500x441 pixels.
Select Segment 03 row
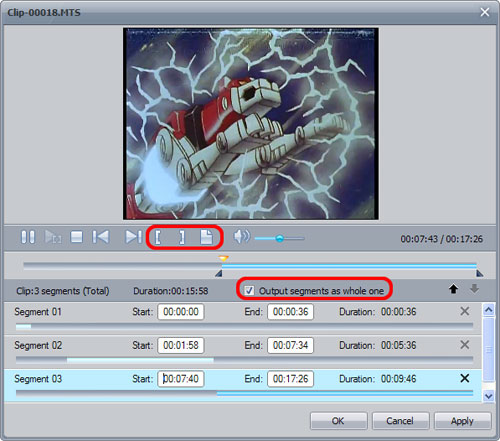243,385
